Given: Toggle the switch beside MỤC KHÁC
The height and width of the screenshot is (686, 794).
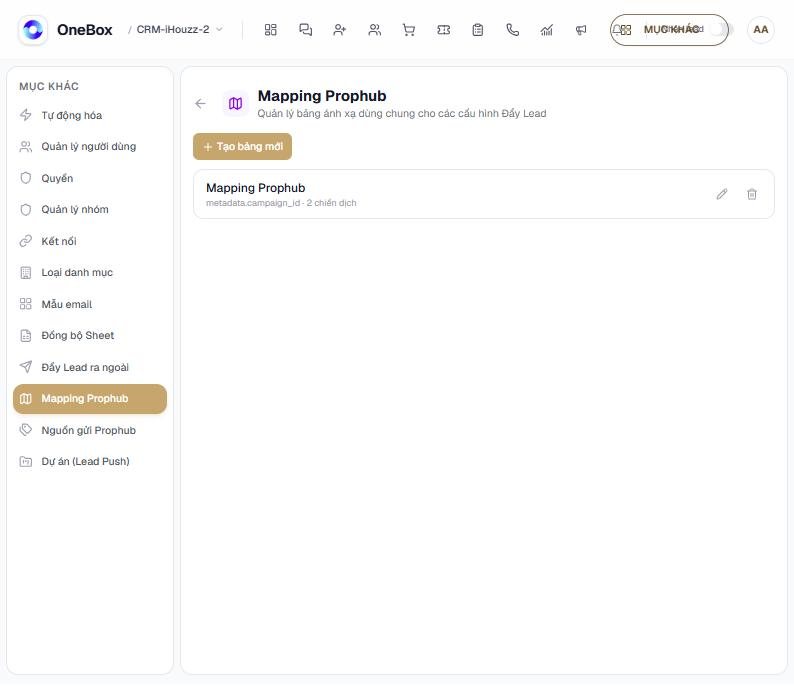Looking at the screenshot, I should 719,29.
